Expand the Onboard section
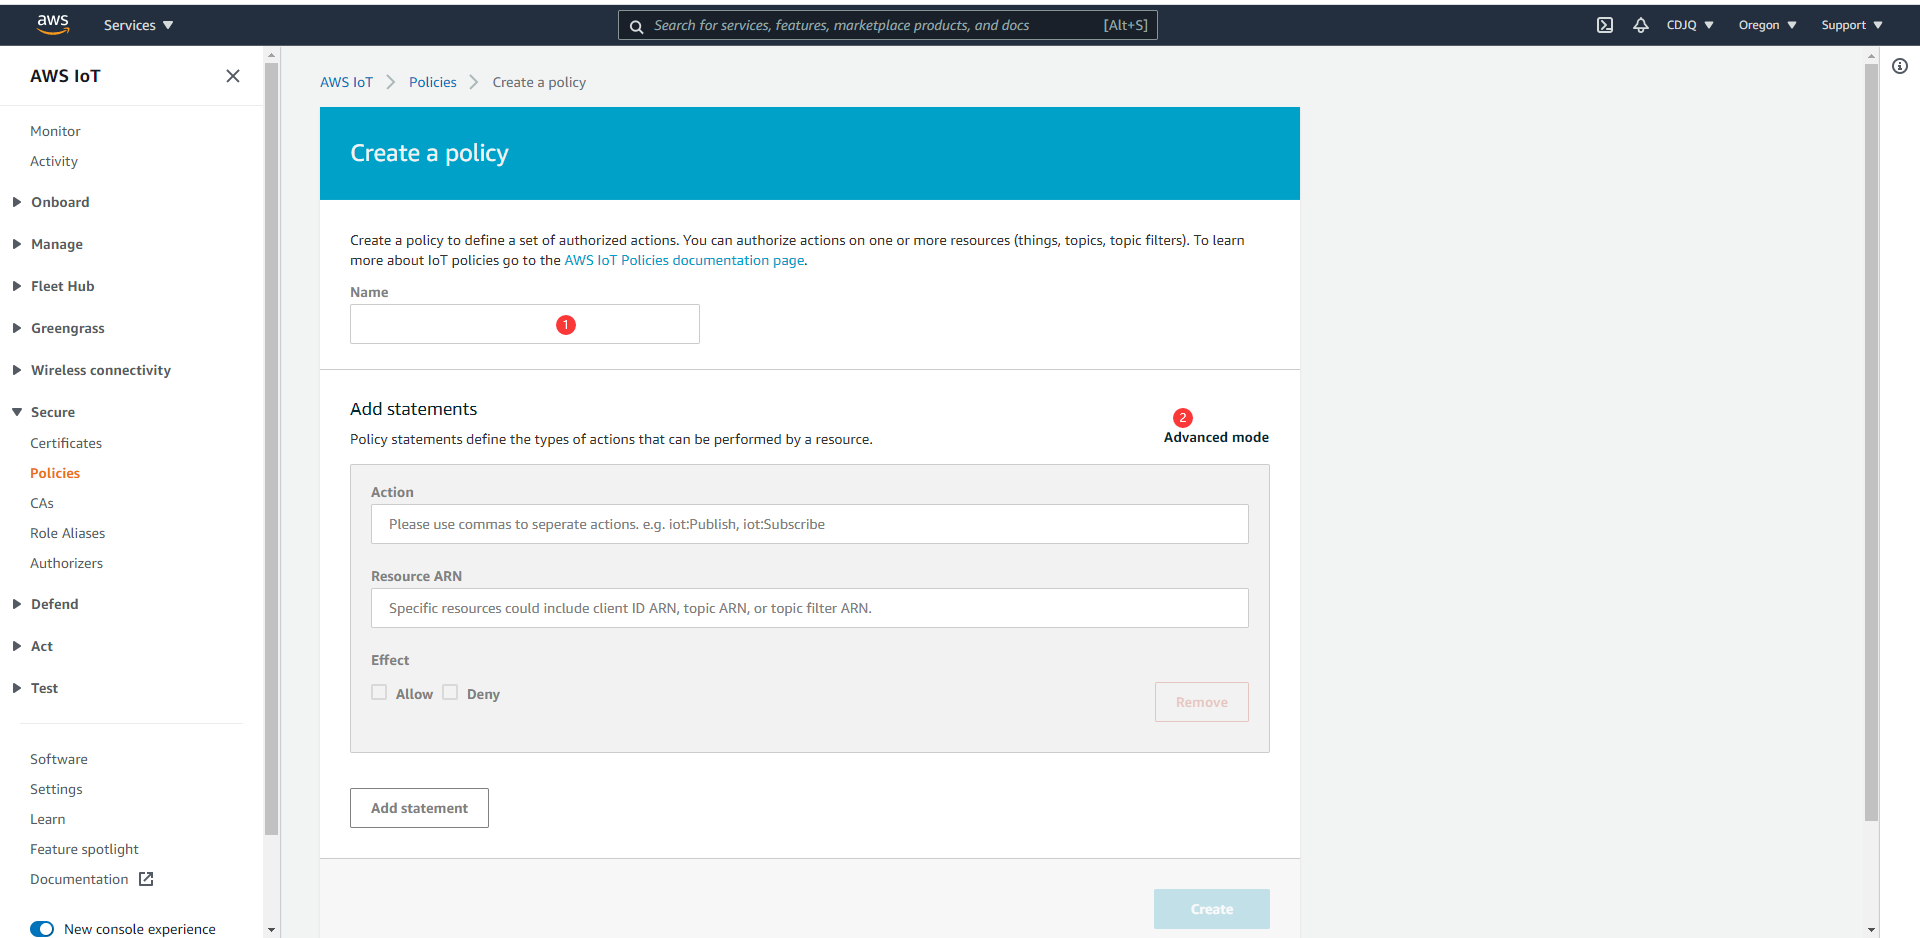This screenshot has width=1920, height=938. pos(51,202)
